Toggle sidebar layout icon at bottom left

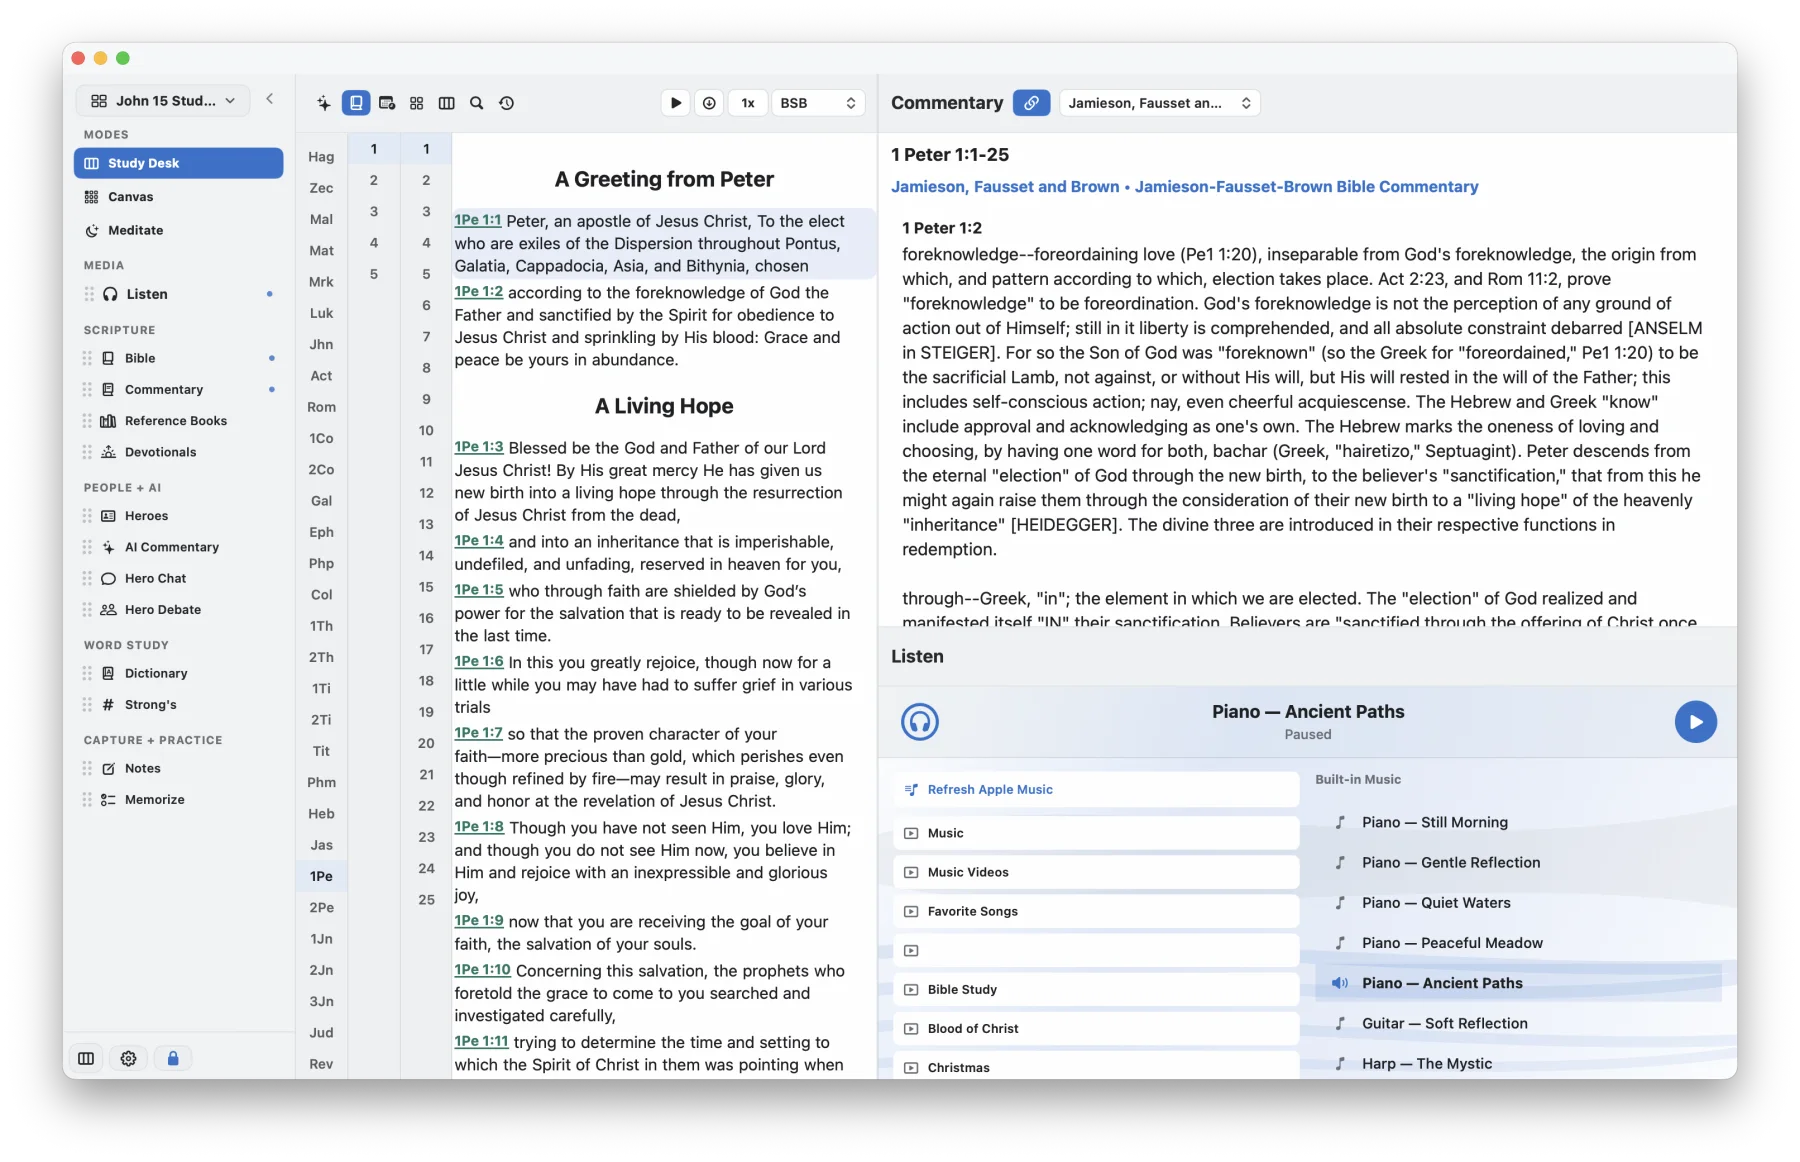pos(86,1058)
